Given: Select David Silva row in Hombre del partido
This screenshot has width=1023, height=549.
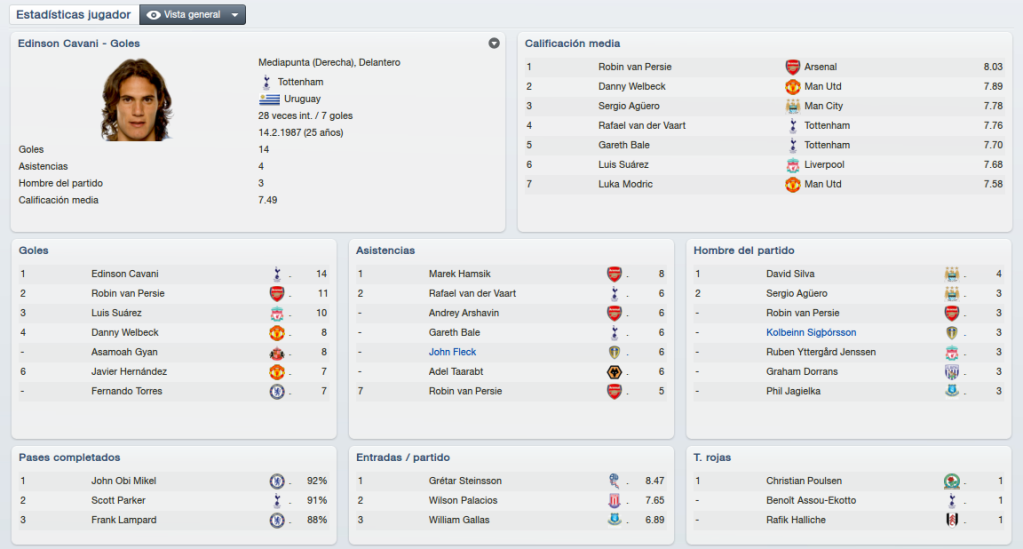Looking at the screenshot, I should point(849,274).
